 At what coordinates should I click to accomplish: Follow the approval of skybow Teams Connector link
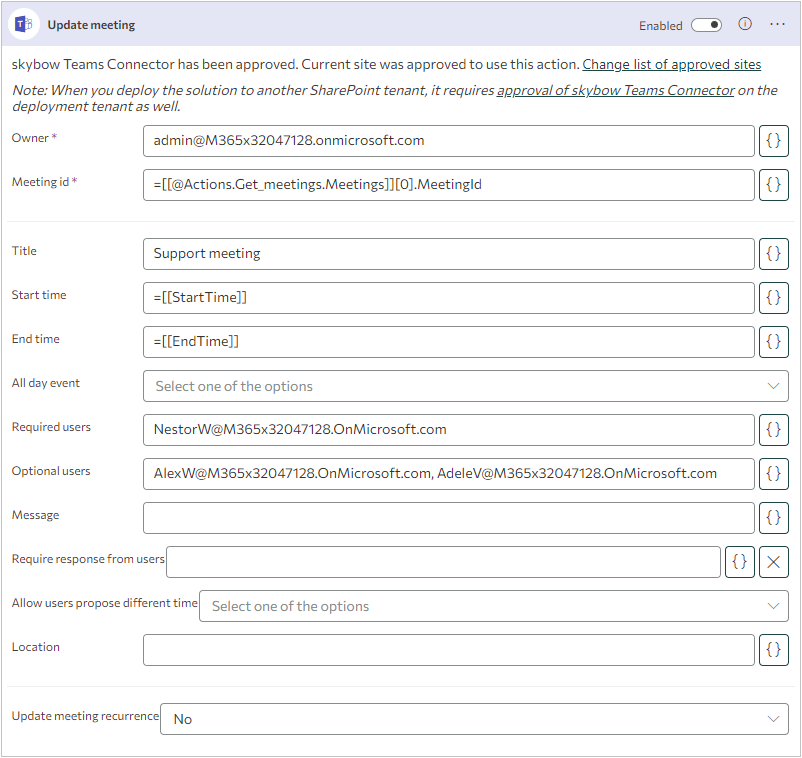(x=616, y=91)
